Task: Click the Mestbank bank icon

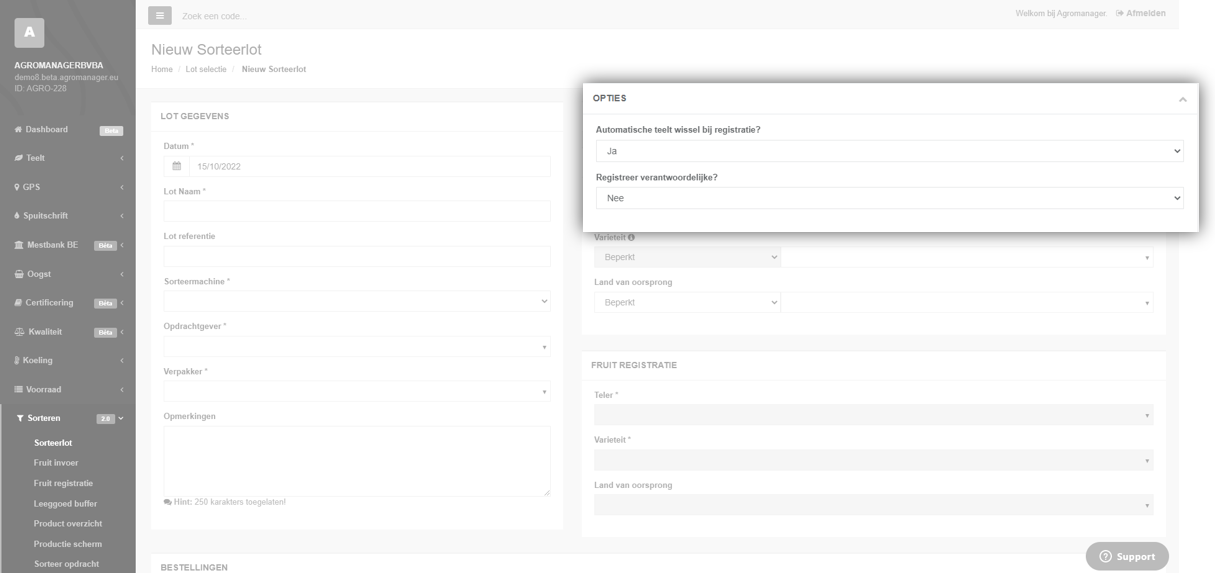Action: click(19, 245)
